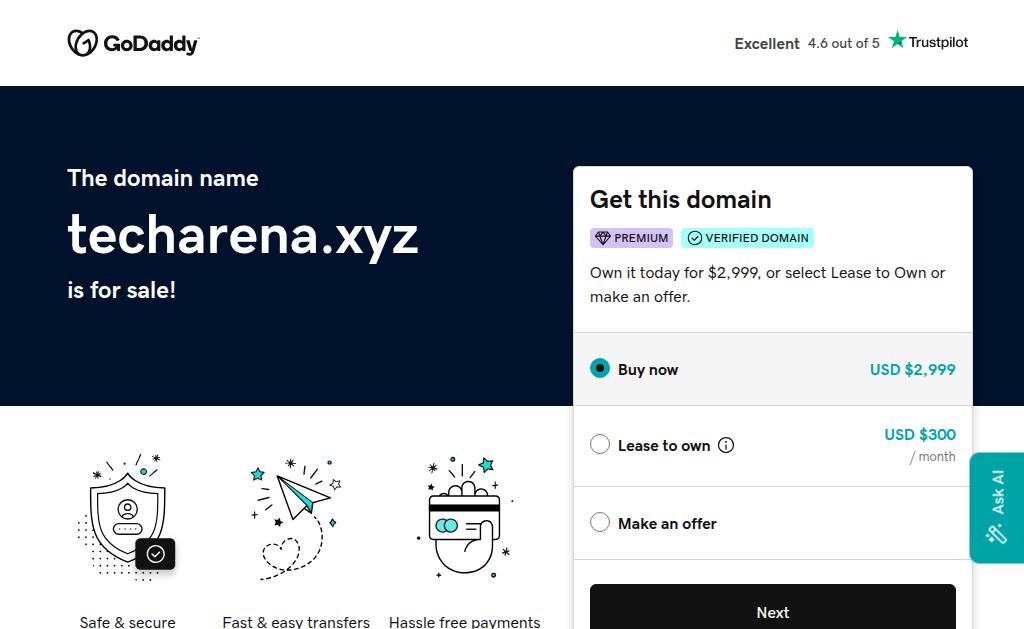
Task: Click the 4.6 out of 5 rating text
Action: tap(843, 43)
